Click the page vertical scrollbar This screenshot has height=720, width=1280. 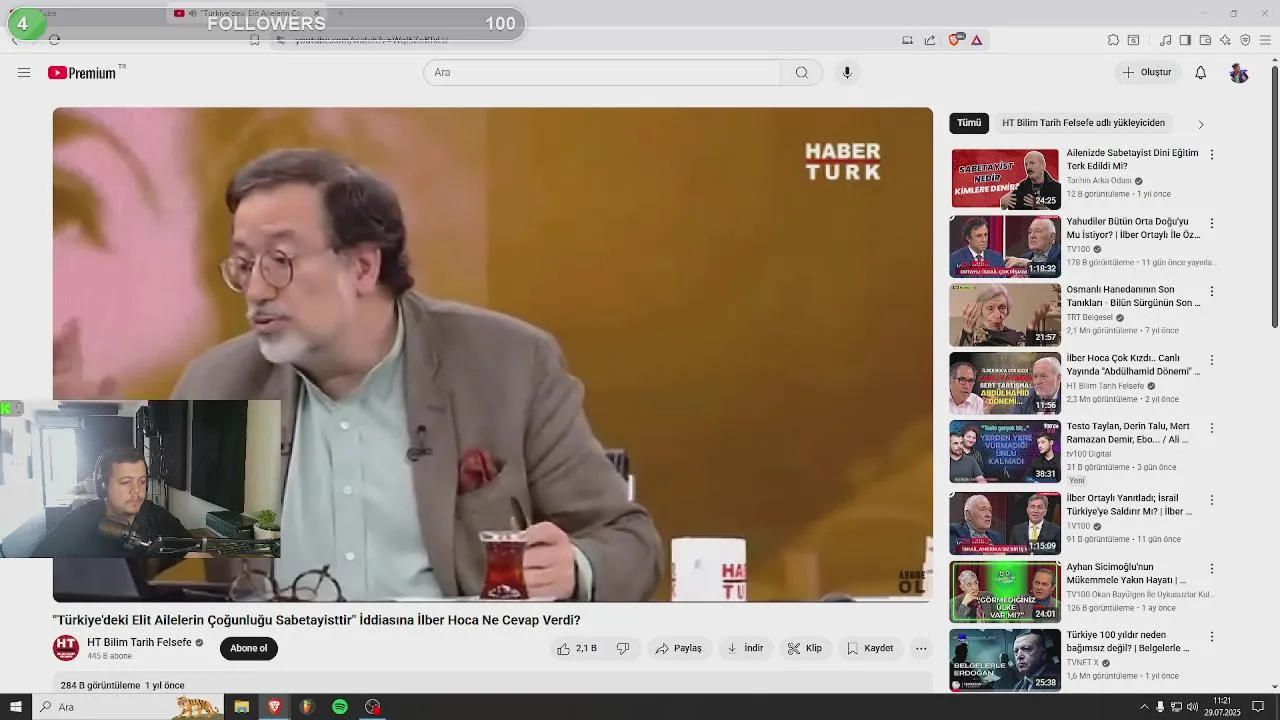click(1274, 195)
